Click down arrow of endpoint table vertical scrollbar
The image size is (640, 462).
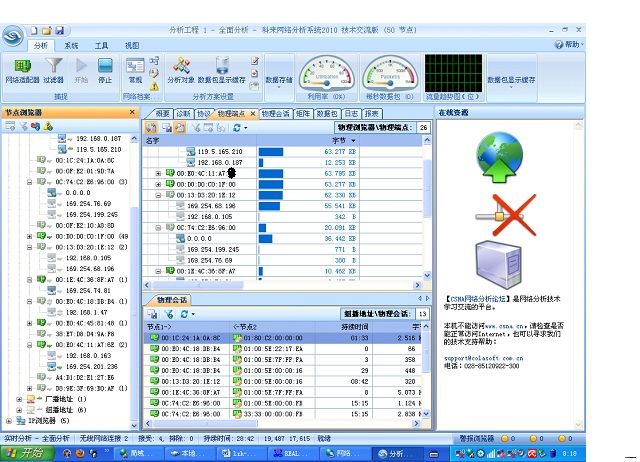(427, 275)
